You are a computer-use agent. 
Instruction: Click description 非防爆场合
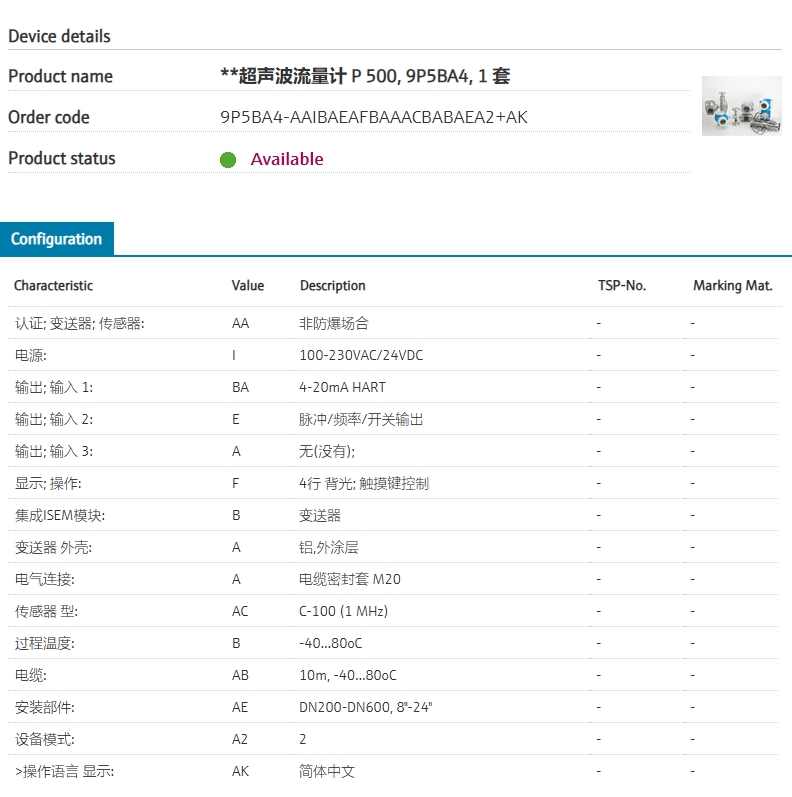pos(333,323)
